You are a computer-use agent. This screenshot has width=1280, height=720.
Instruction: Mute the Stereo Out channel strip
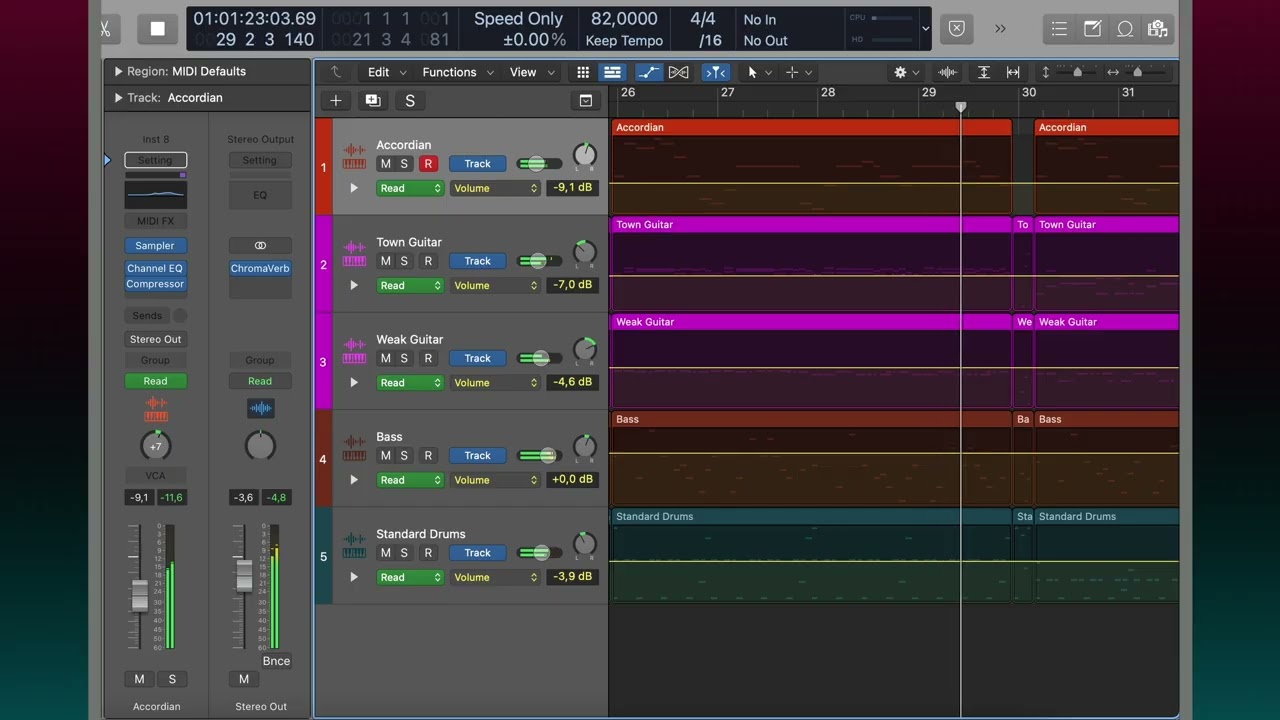(244, 679)
